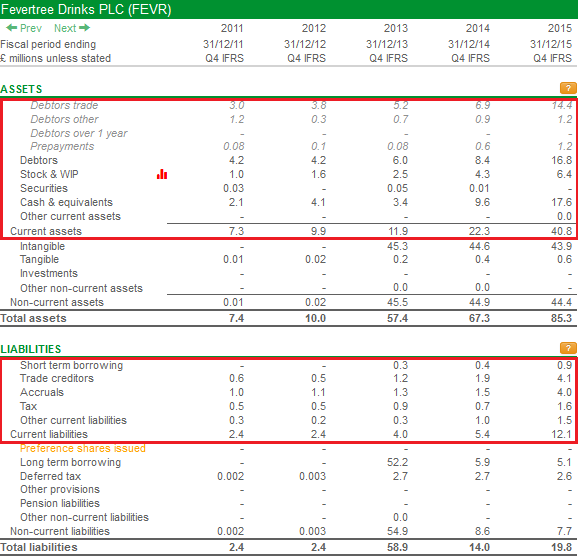
Task: Click the Total liabilities row label
Action: 39,547
